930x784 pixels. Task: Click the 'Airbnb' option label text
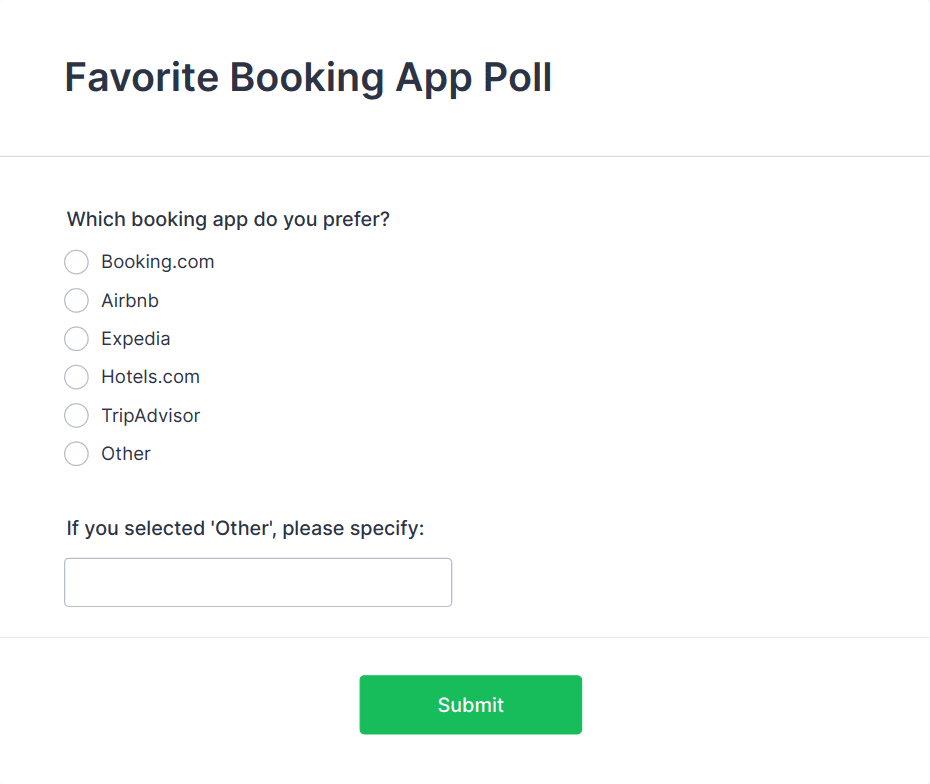pyautogui.click(x=130, y=300)
